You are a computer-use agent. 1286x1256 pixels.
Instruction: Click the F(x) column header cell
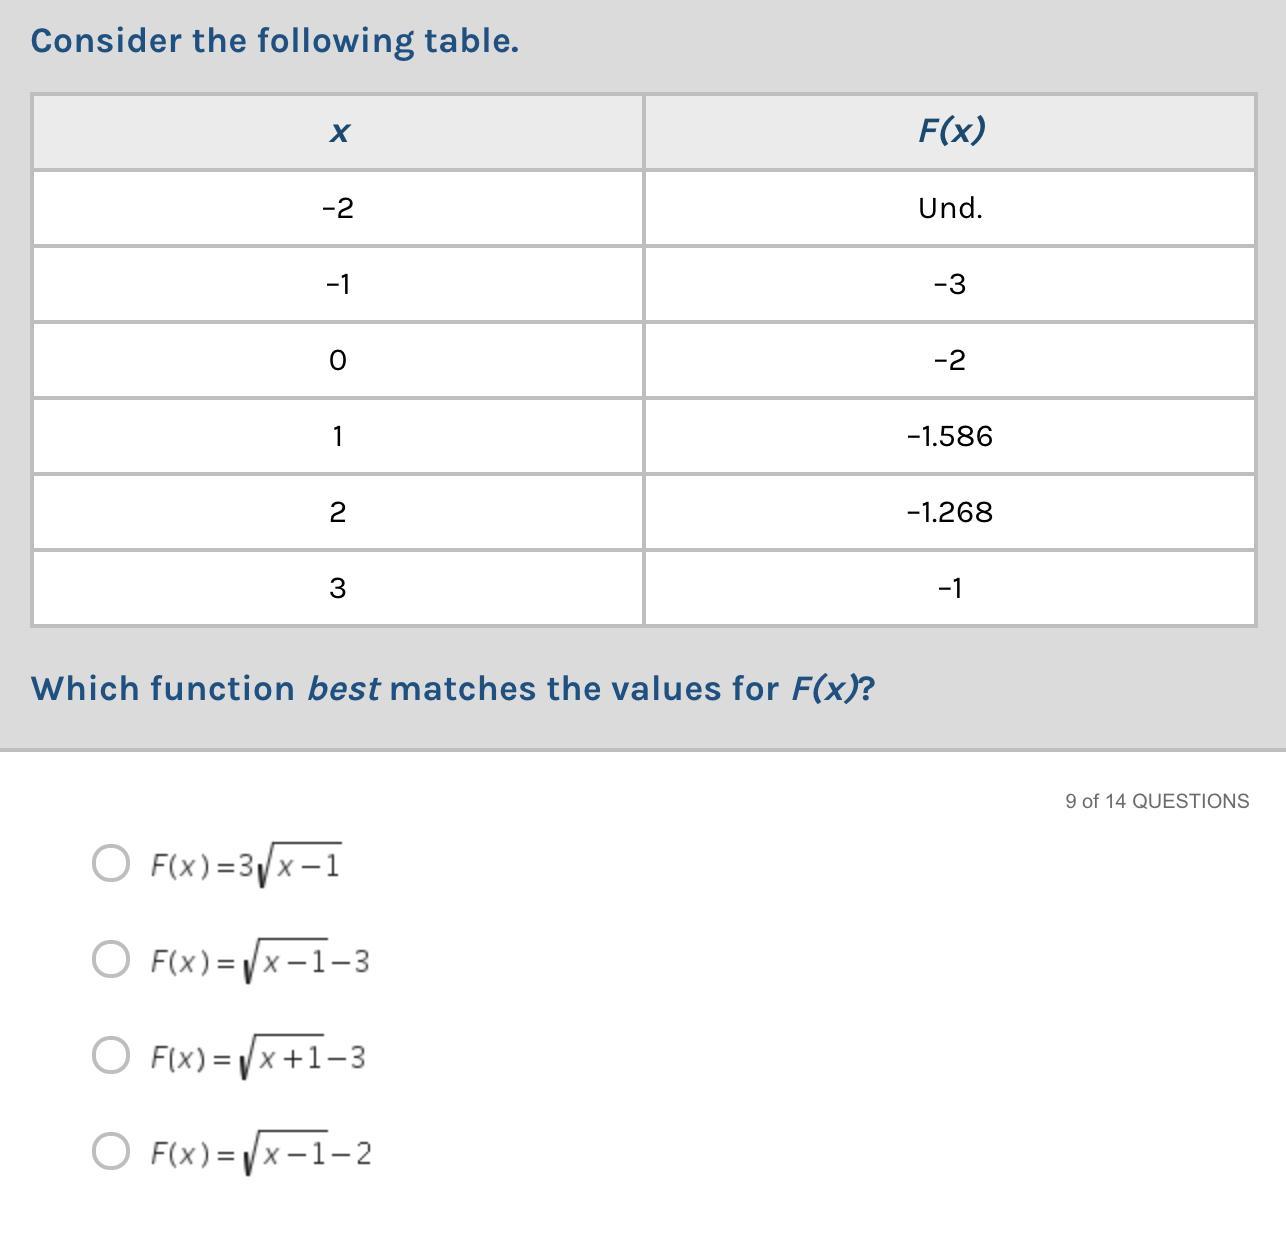click(x=950, y=130)
